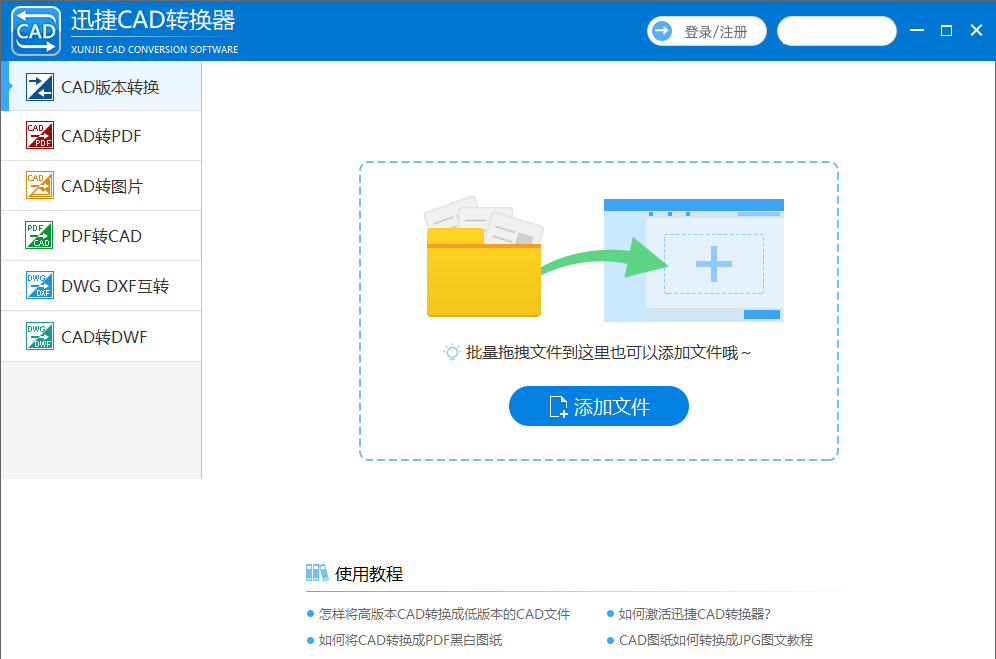The image size is (996, 659).
Task: Open the CAD转DWF icon
Action: tap(40, 336)
